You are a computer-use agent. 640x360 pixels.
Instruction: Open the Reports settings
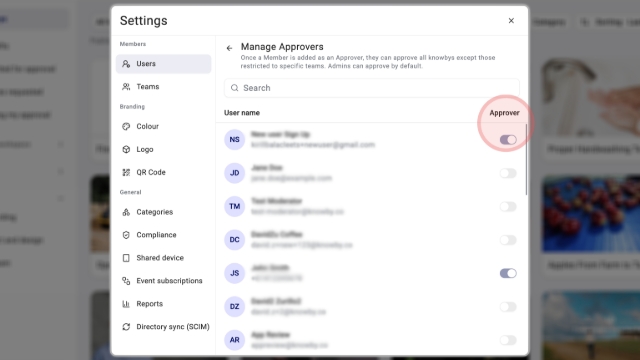tap(163, 304)
